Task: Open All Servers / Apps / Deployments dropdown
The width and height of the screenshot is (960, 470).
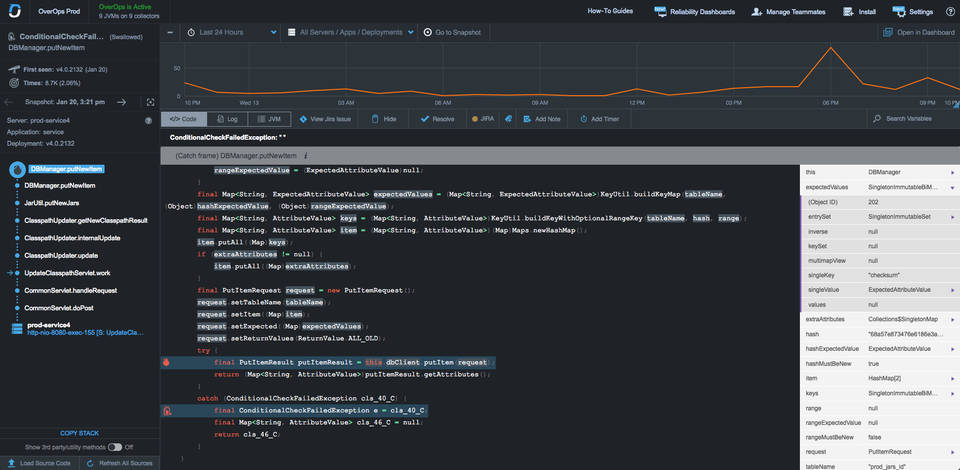Action: (354, 31)
